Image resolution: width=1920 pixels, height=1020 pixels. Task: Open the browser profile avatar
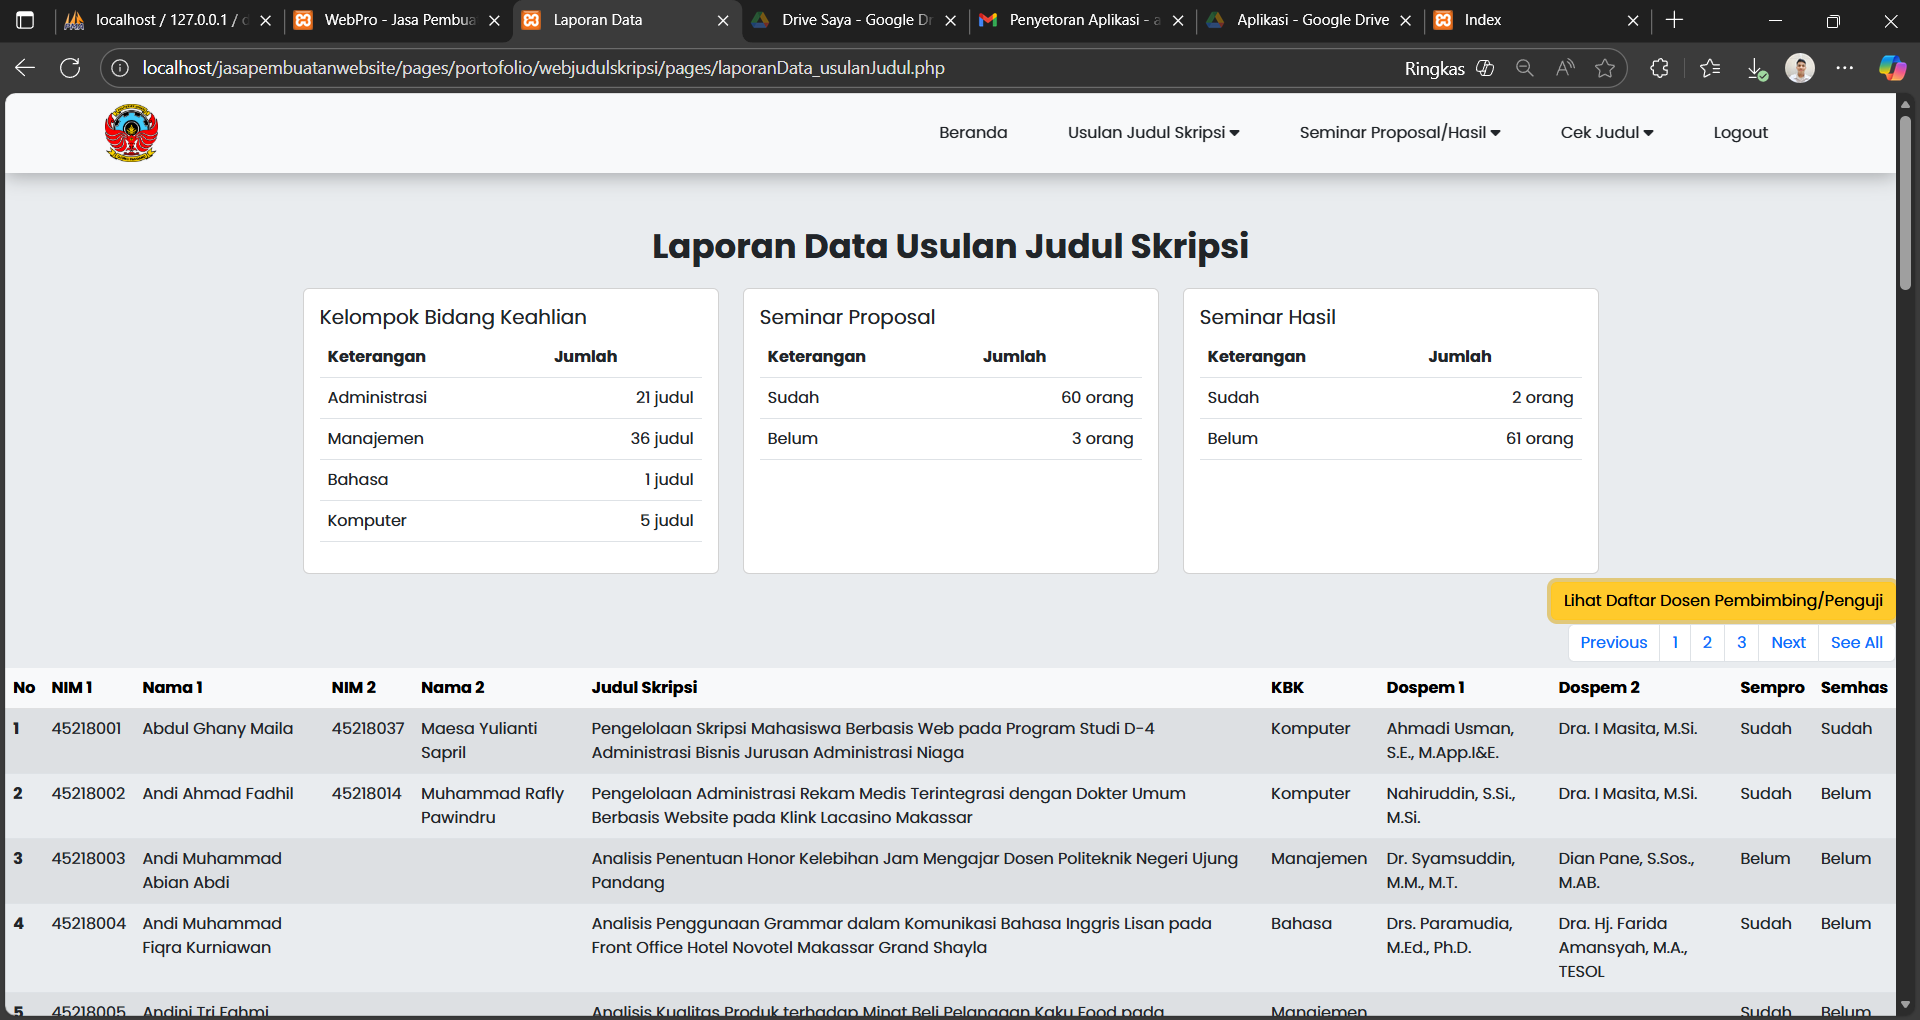(1799, 68)
